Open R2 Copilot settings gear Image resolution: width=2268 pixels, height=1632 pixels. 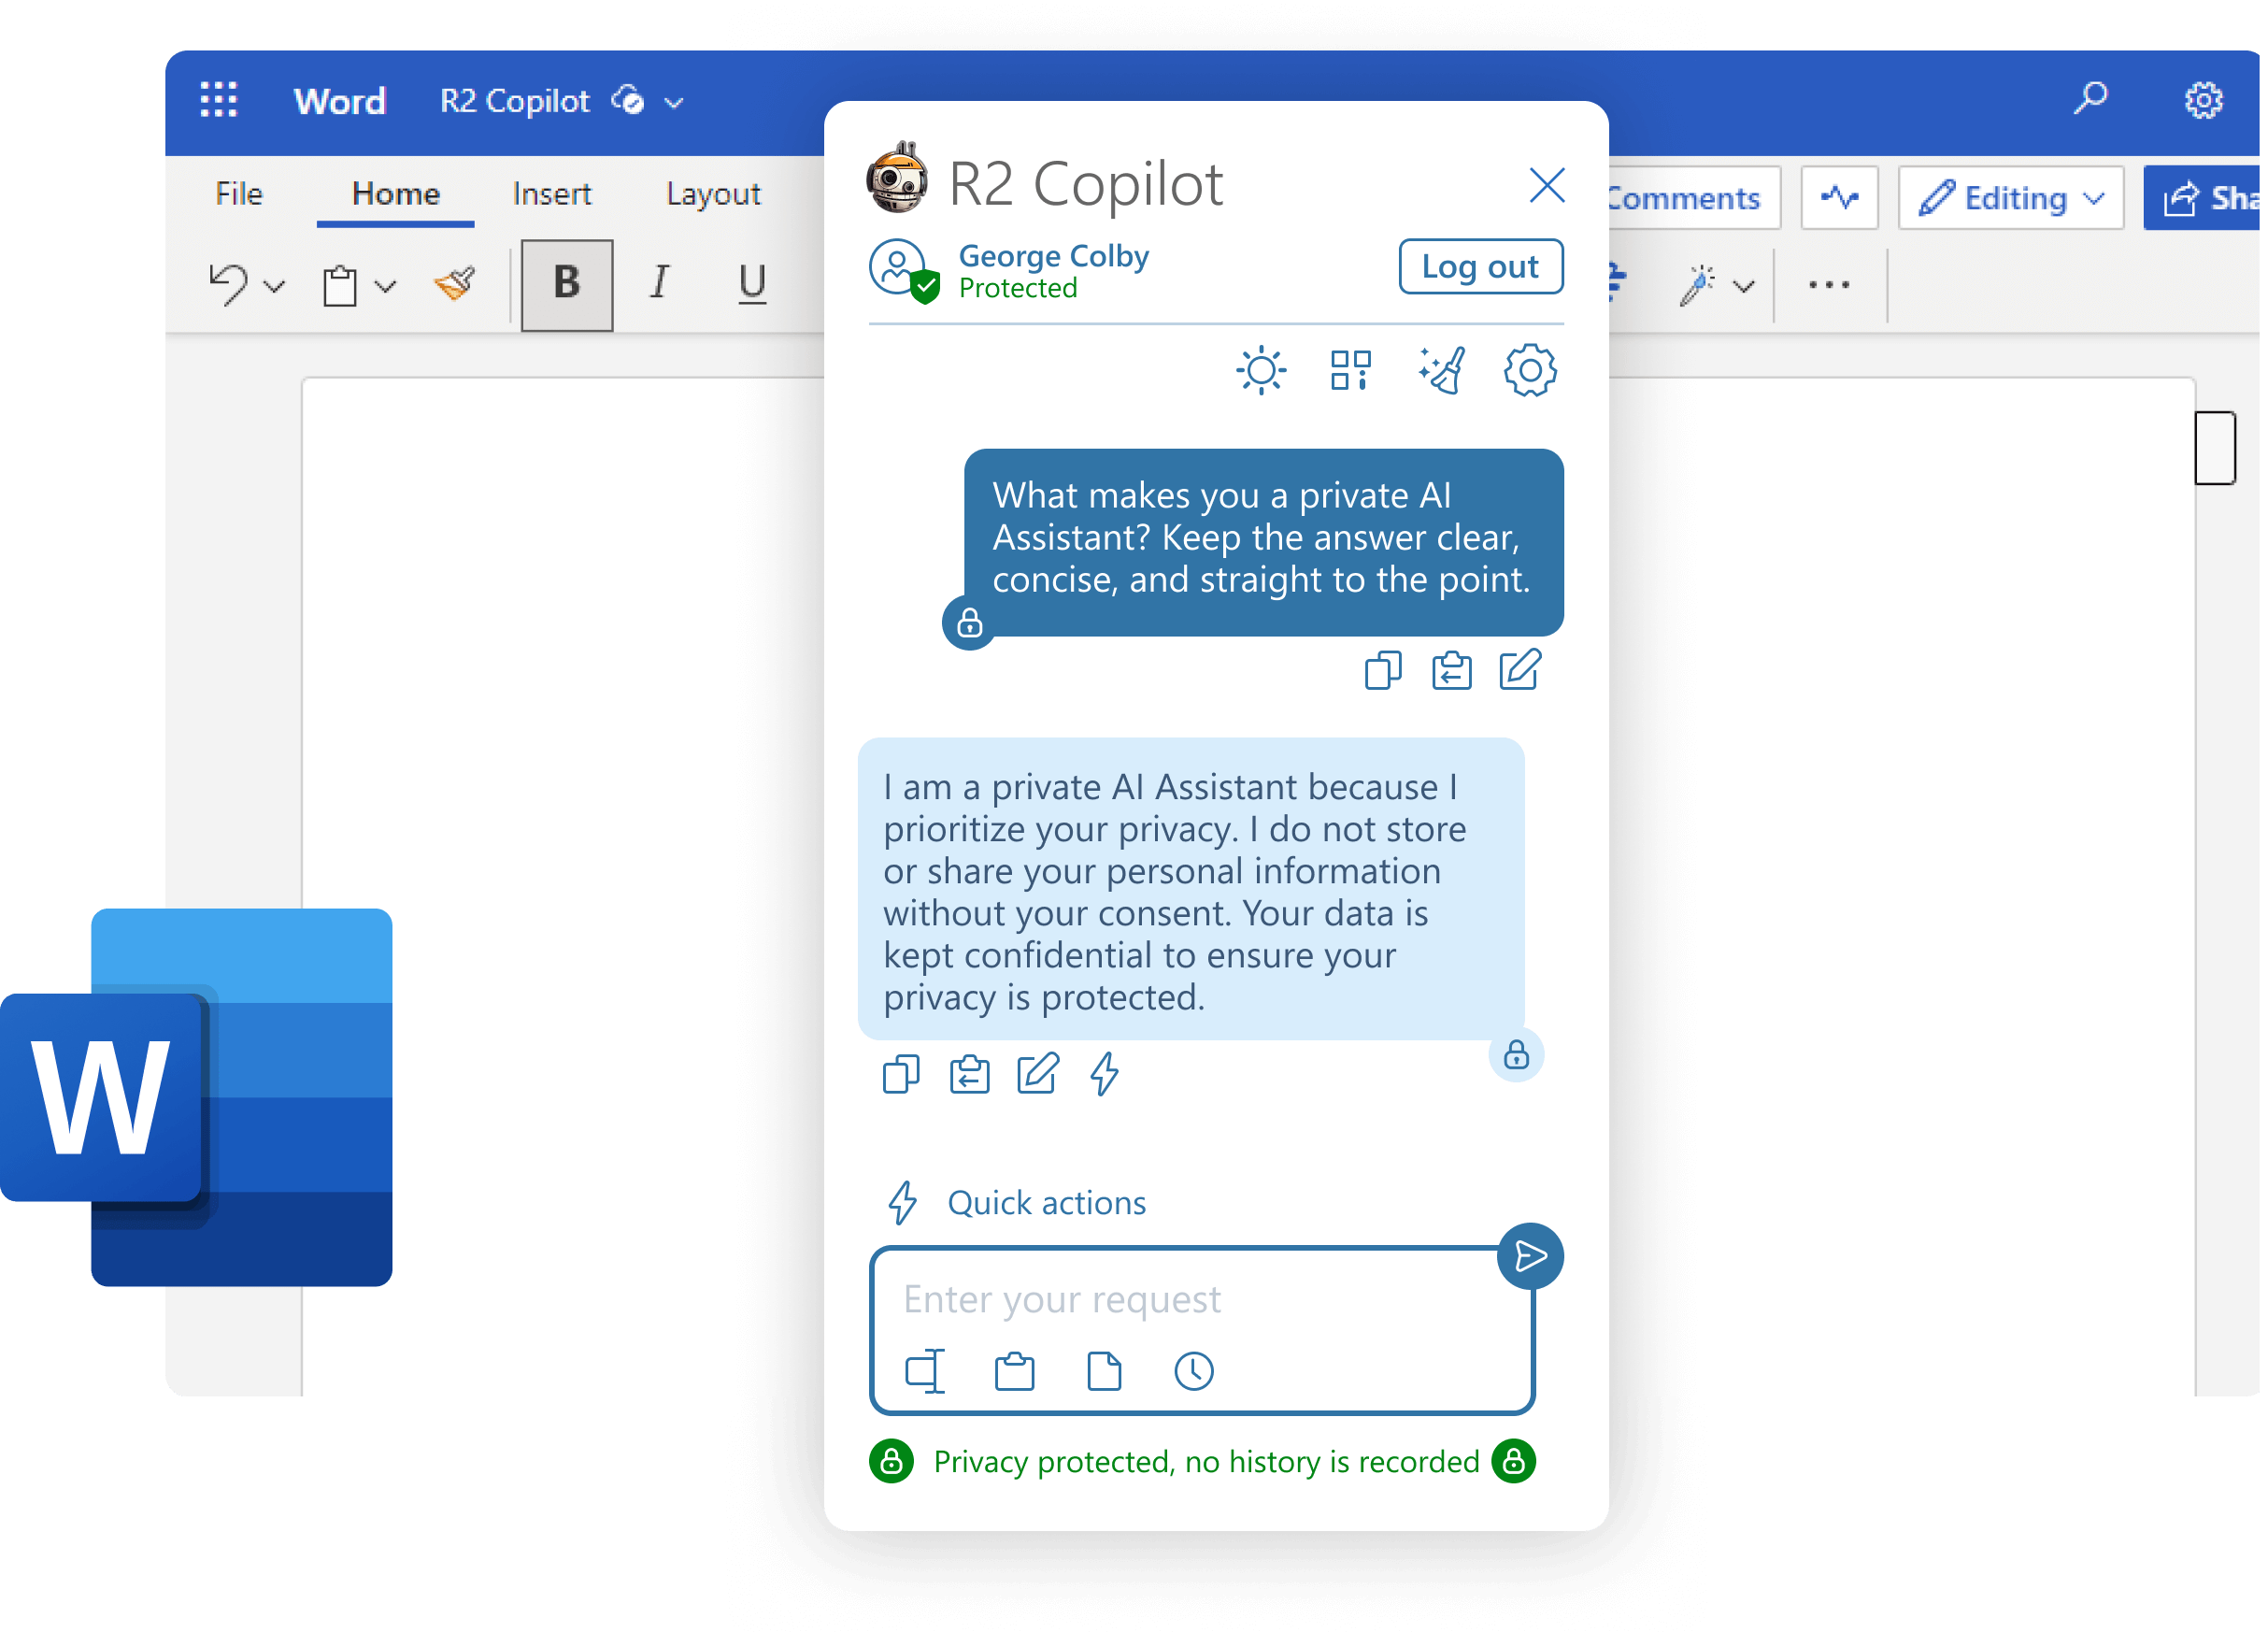click(1531, 371)
